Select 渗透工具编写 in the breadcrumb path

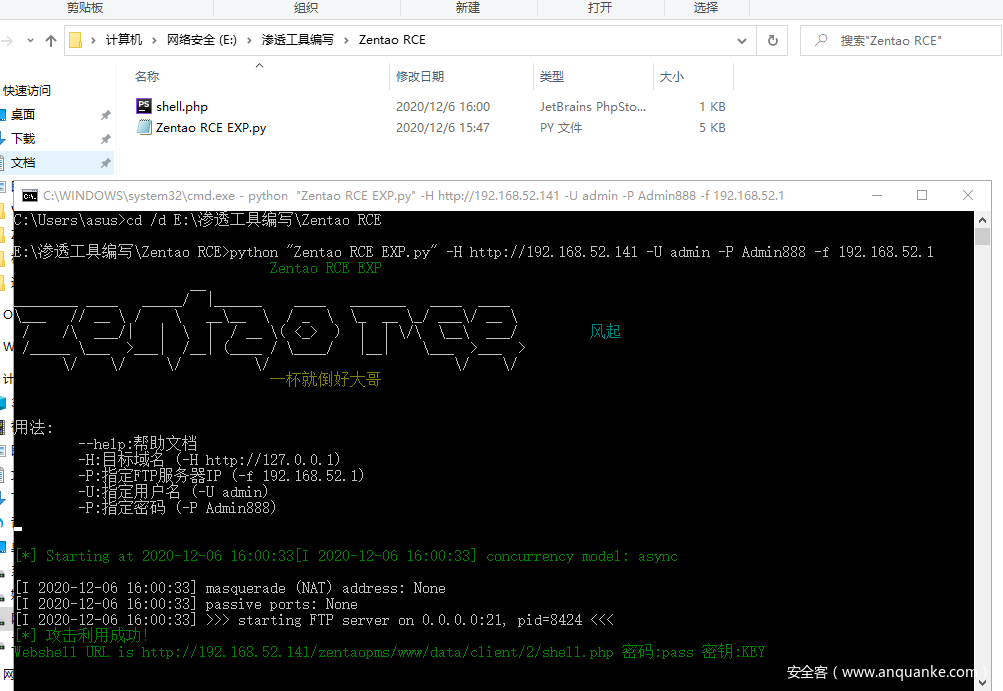(x=297, y=40)
